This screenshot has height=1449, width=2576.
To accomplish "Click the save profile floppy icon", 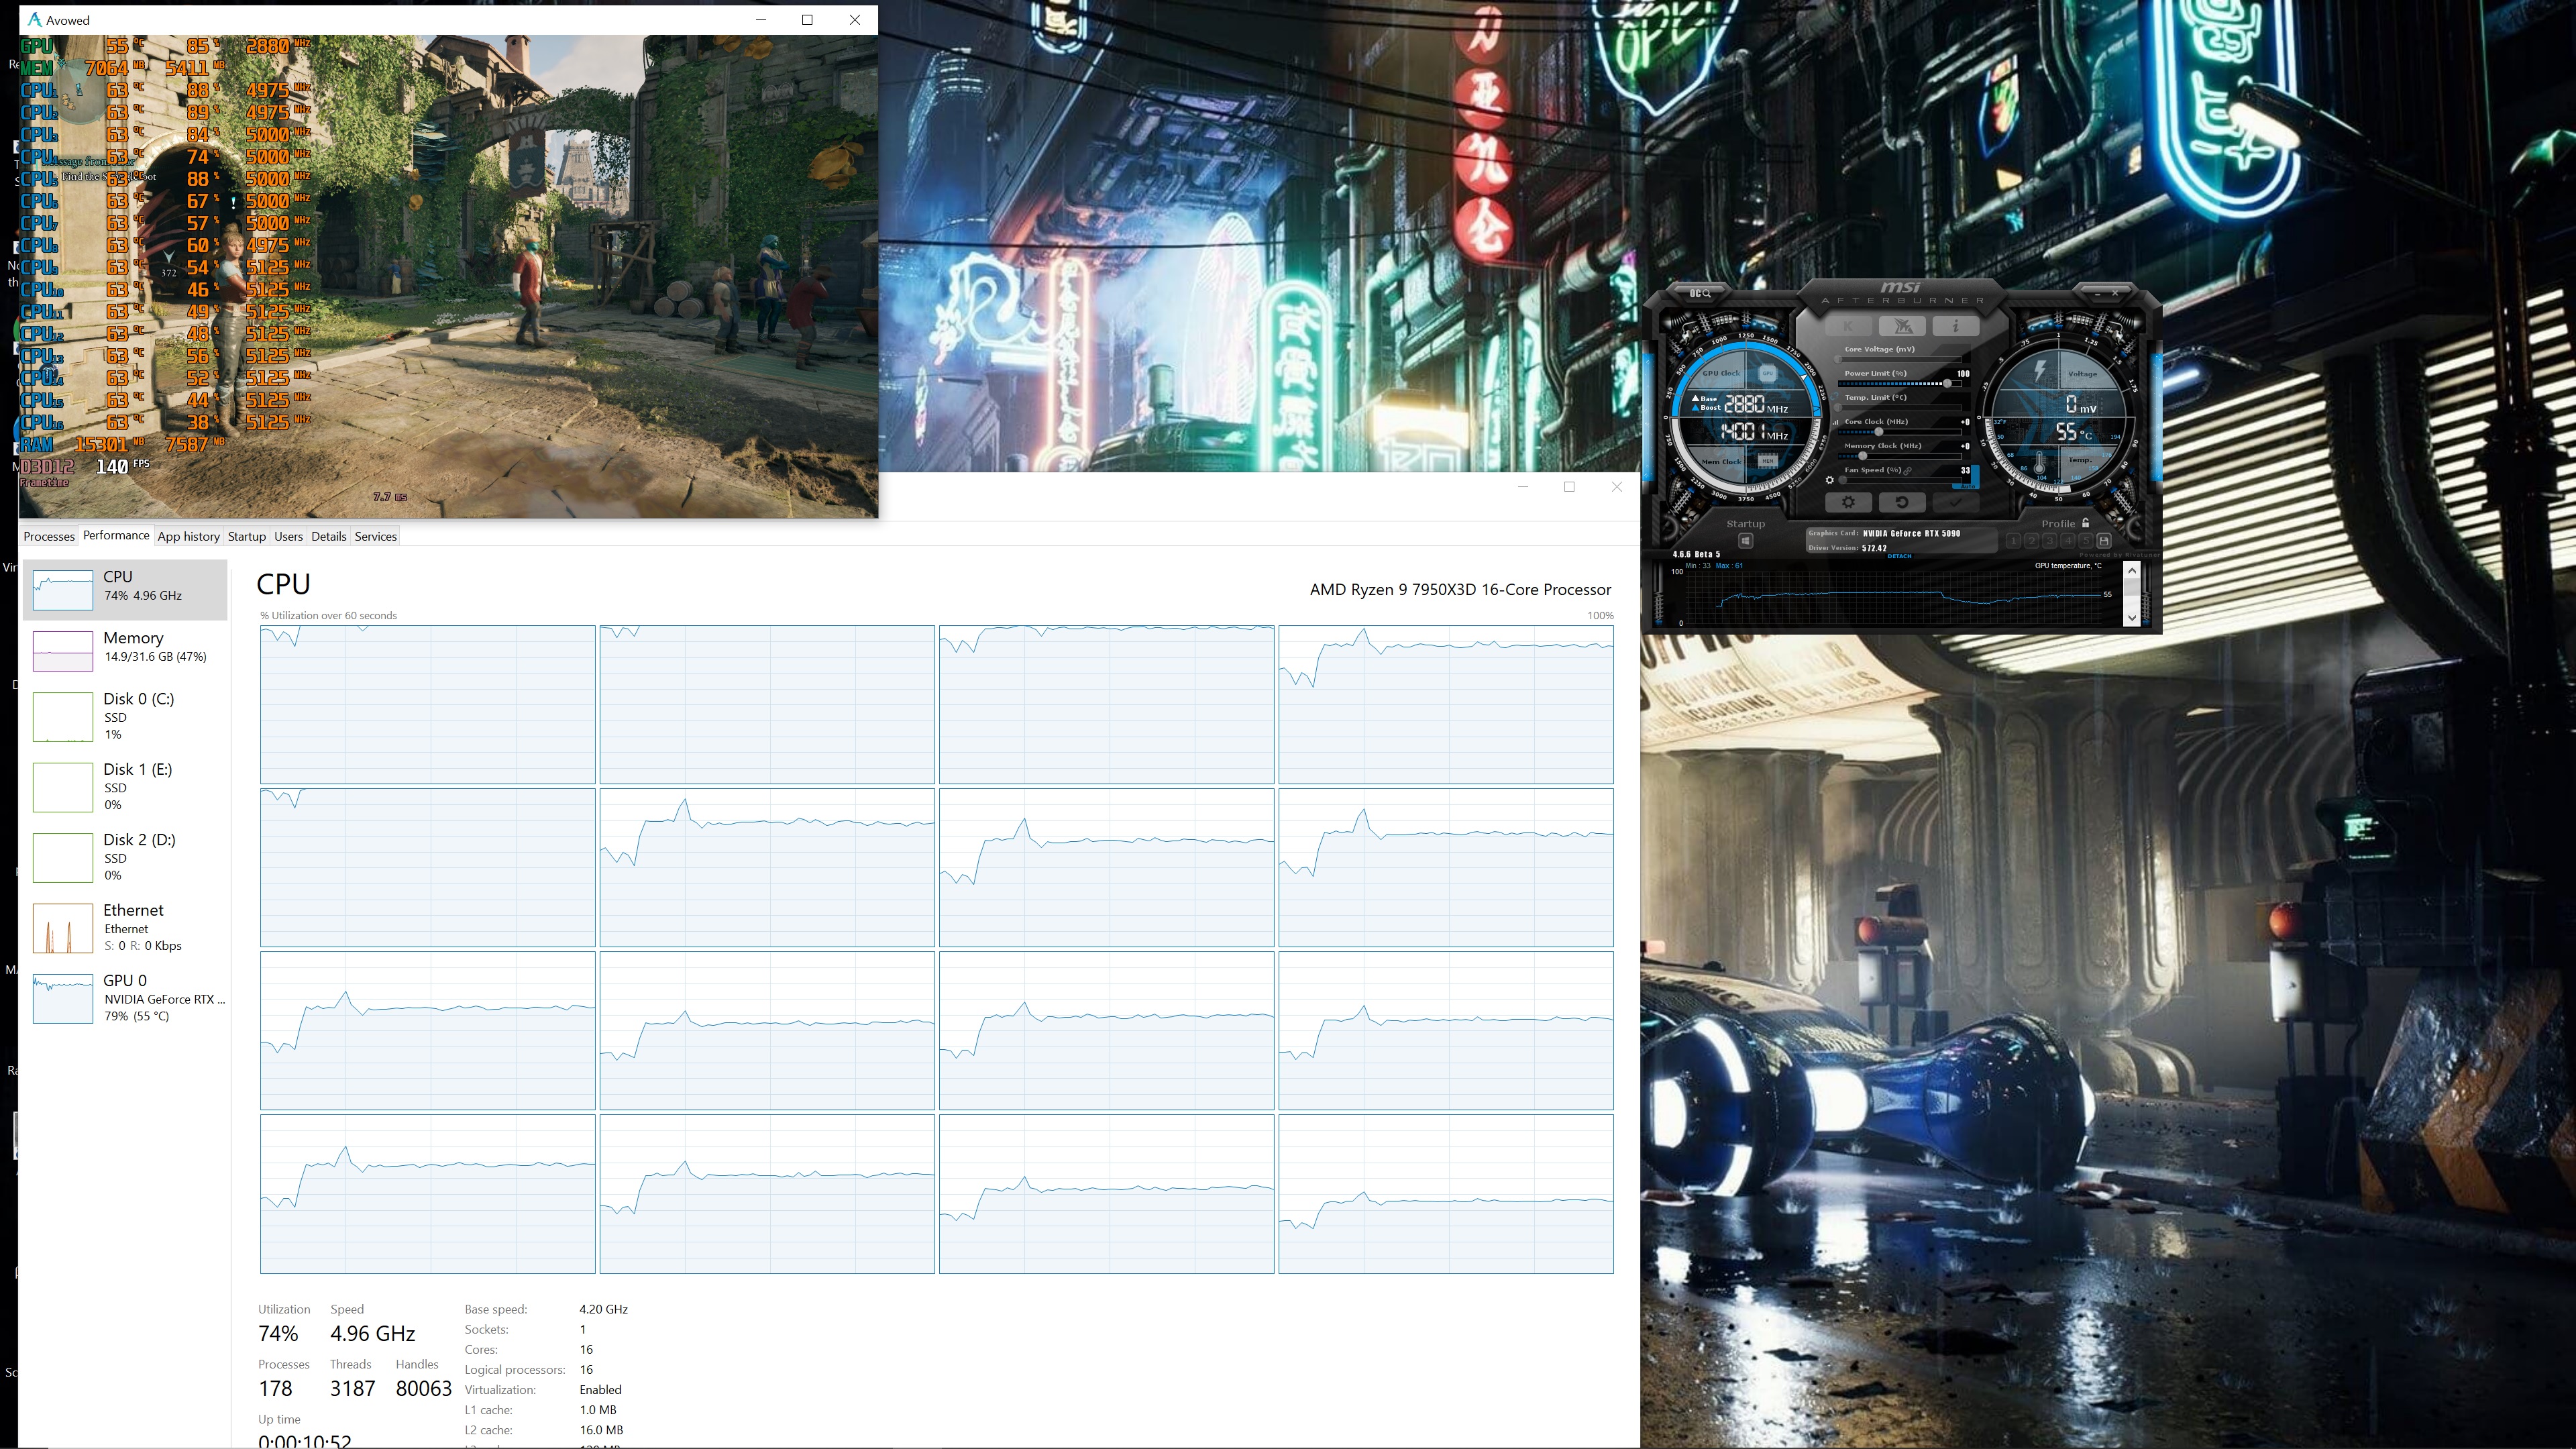I will point(2104,541).
